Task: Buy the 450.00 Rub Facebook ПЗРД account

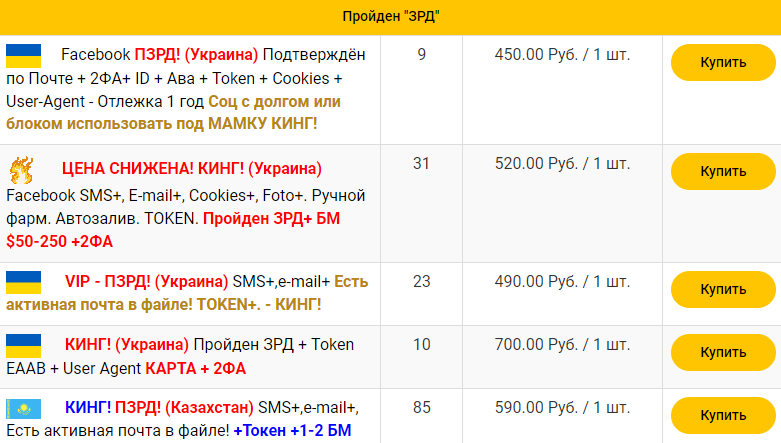Action: (x=723, y=62)
